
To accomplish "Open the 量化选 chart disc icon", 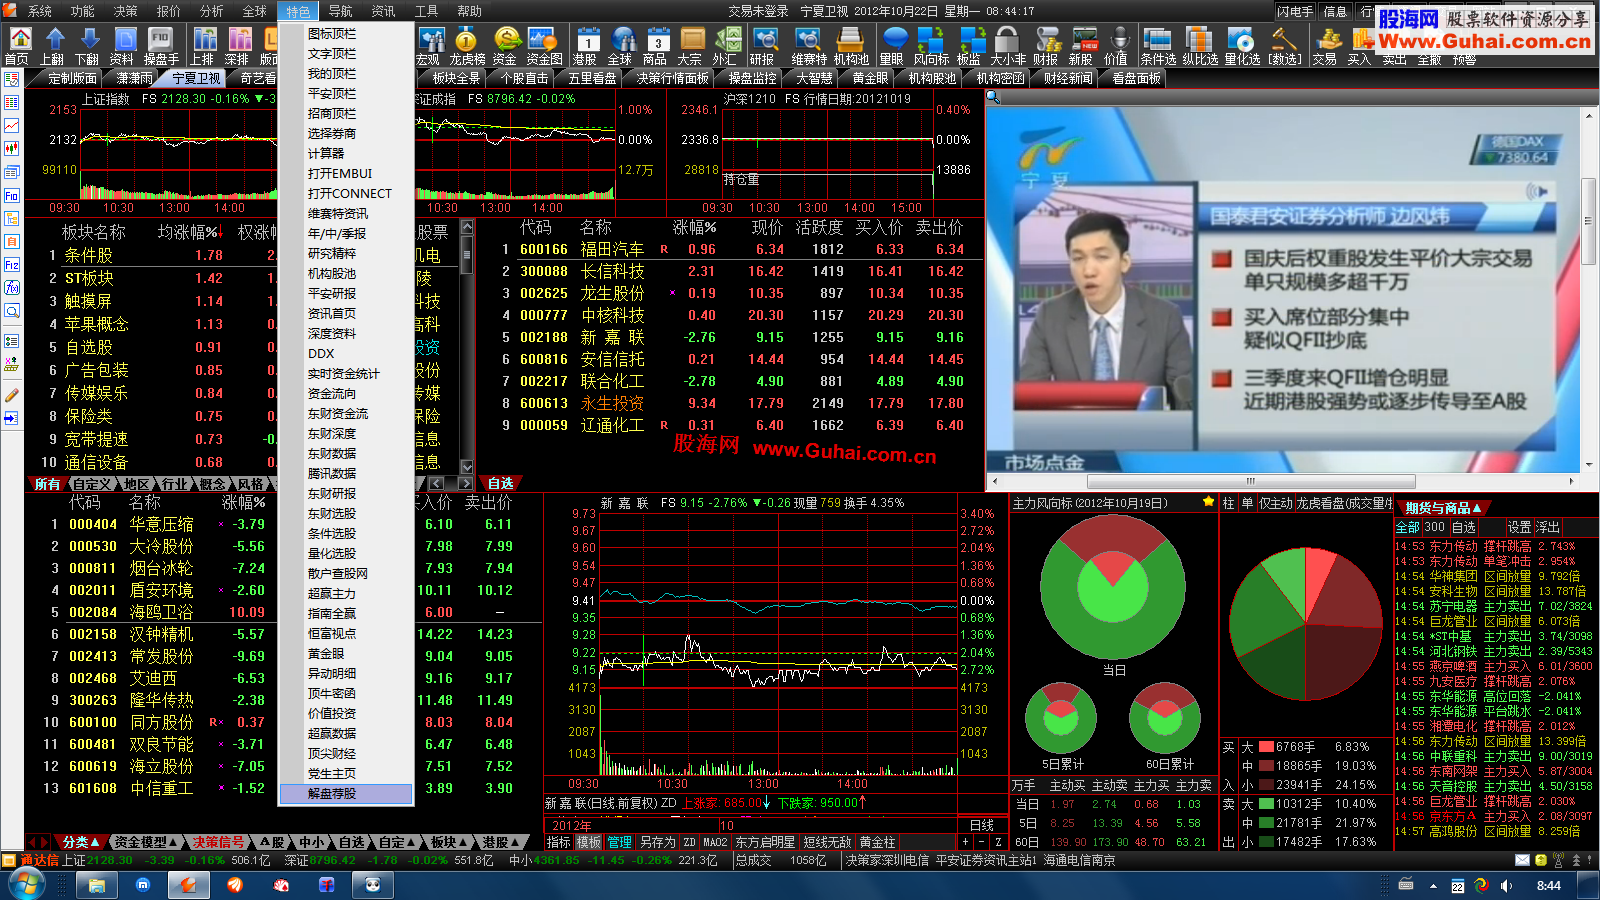I will click(1242, 46).
